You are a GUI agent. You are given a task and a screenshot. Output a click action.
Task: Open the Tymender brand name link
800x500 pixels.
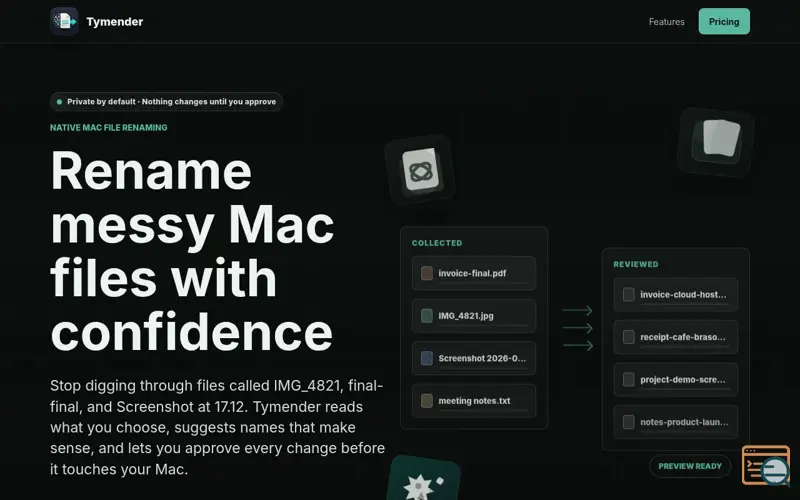coord(114,21)
